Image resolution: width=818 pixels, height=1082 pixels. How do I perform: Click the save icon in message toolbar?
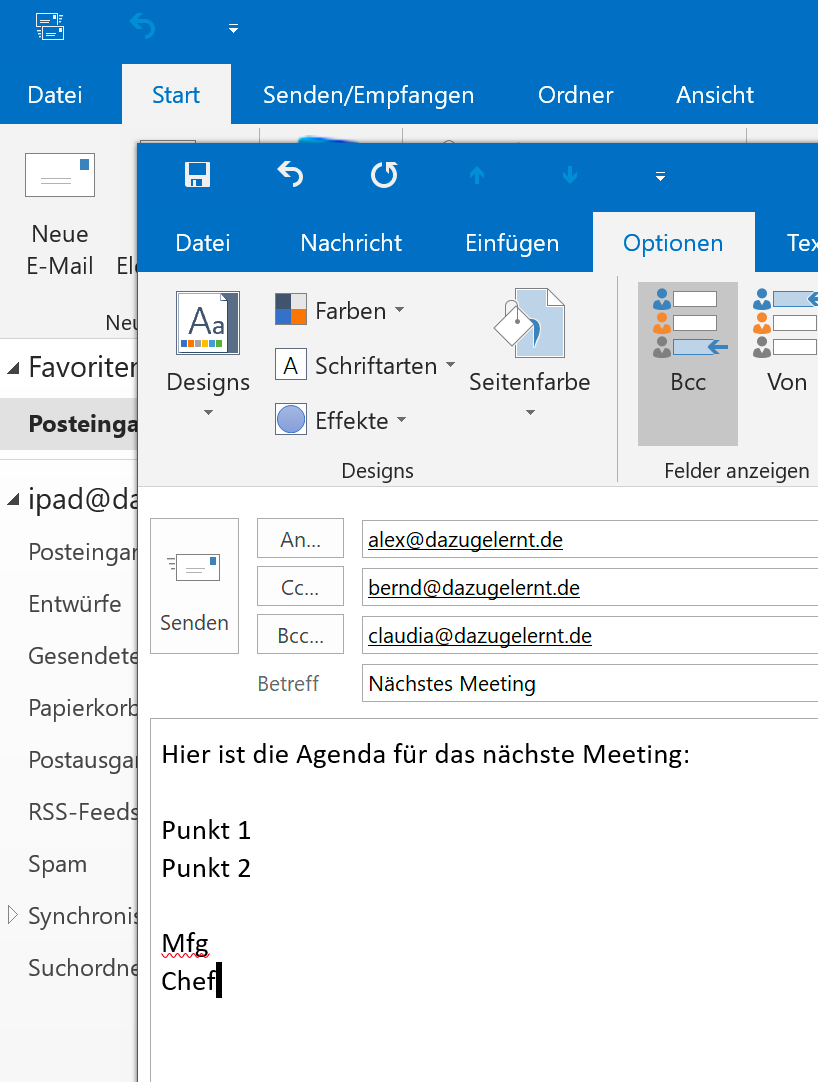pos(198,175)
